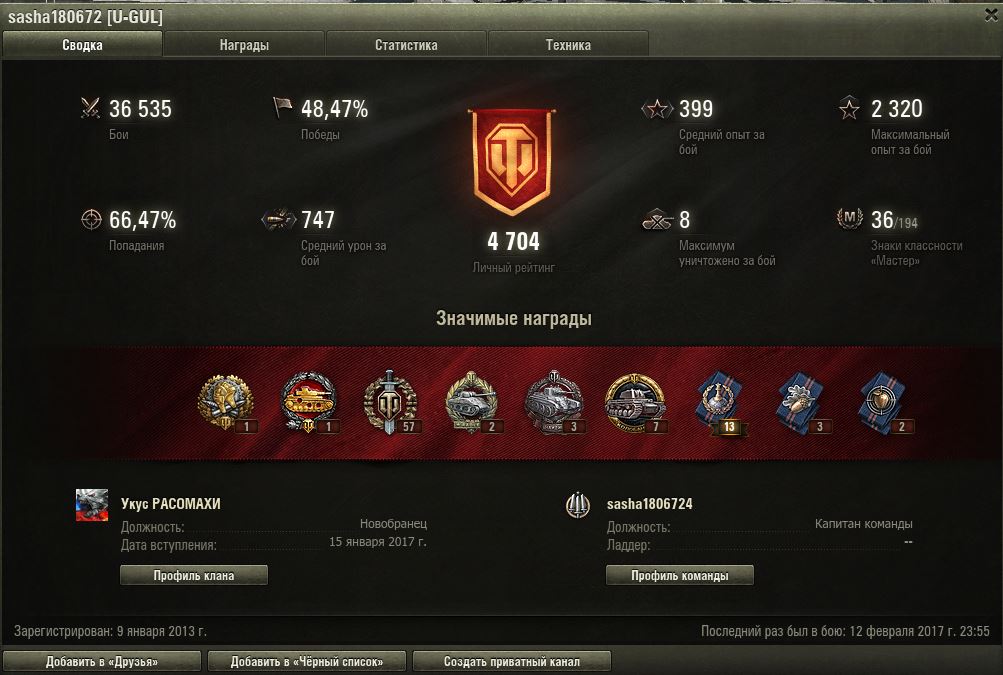
Task: Click the red personal rating banner emblem
Action: (512, 162)
